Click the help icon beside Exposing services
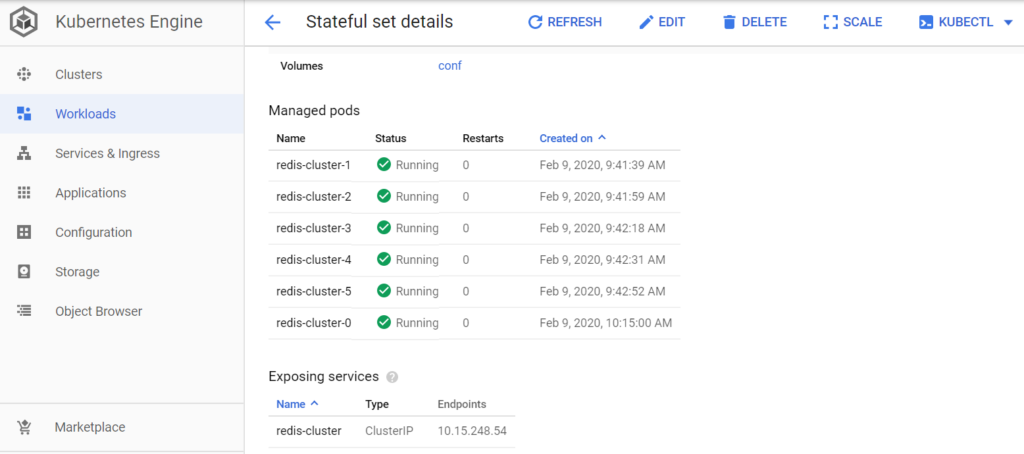1024x454 pixels. 392,377
